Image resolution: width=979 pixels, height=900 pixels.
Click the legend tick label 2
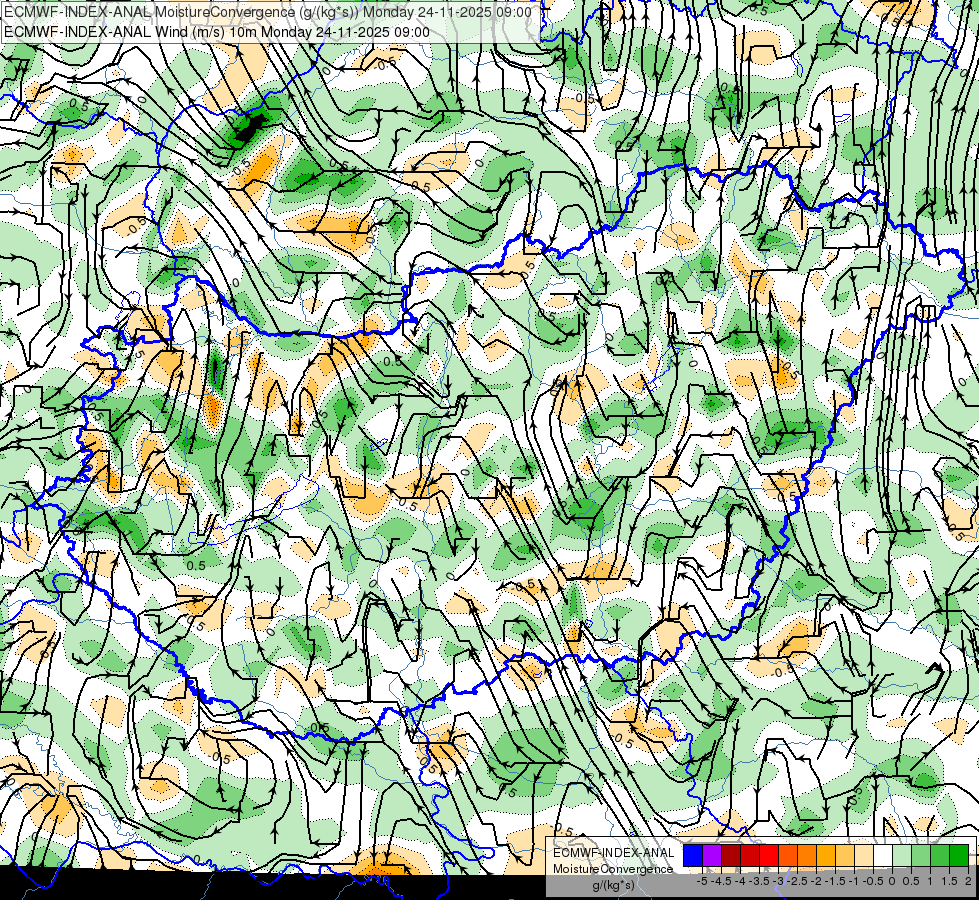[x=968, y=881]
